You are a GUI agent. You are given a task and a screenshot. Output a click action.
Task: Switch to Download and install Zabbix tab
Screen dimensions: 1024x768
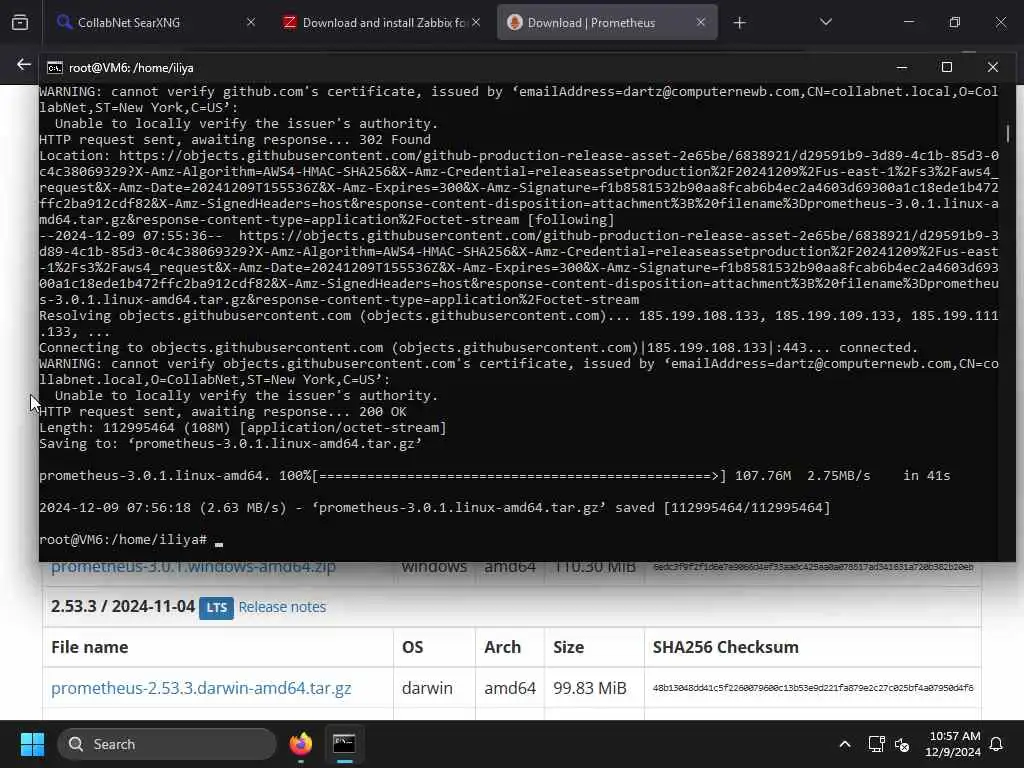coord(382,23)
